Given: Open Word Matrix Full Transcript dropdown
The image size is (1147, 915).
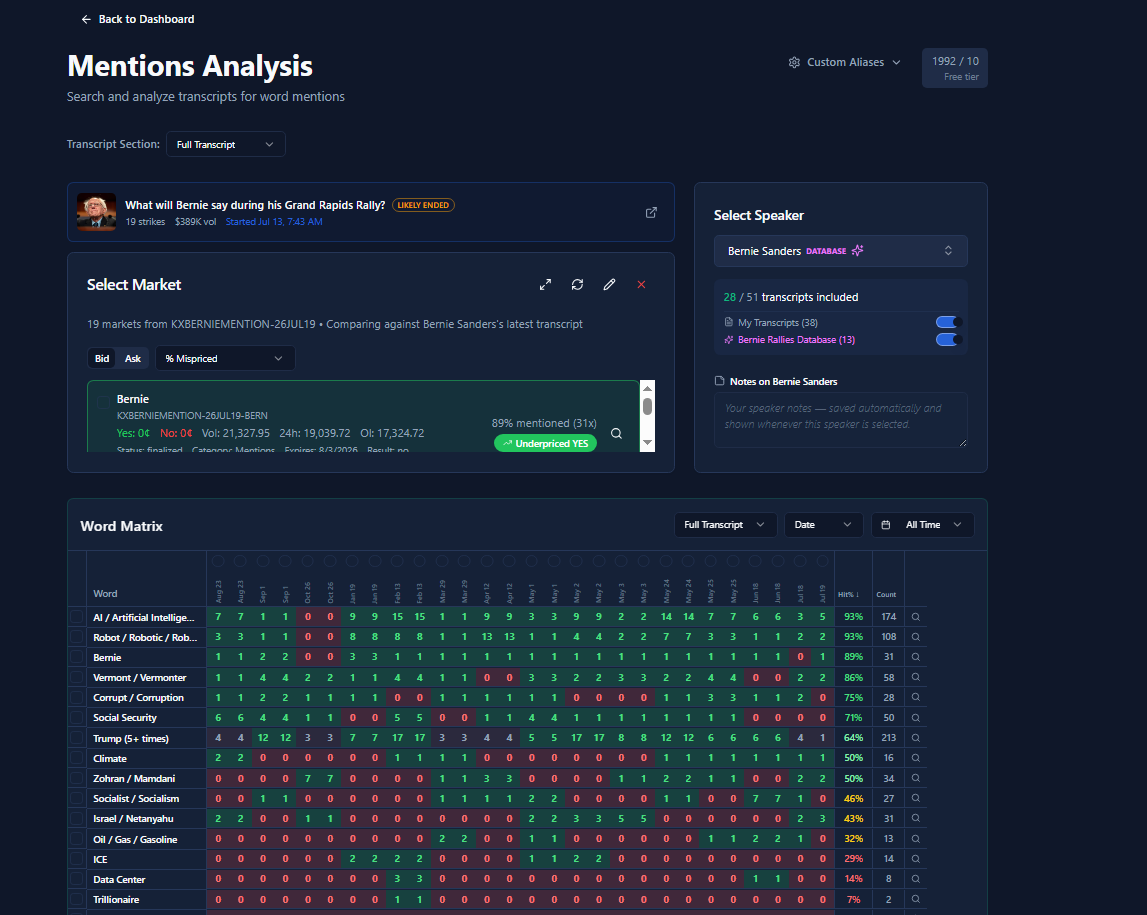Looking at the screenshot, I should [x=725, y=524].
